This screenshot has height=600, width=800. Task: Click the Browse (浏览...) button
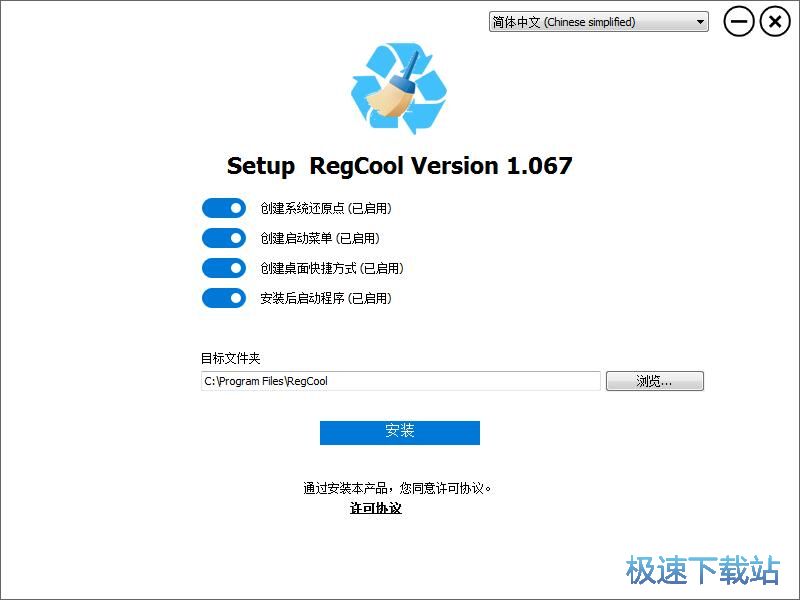point(655,381)
